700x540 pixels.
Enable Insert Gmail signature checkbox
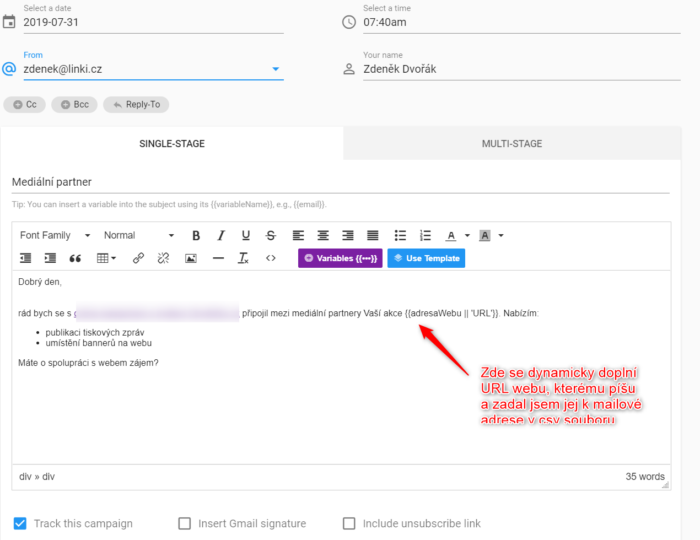pyautogui.click(x=184, y=523)
